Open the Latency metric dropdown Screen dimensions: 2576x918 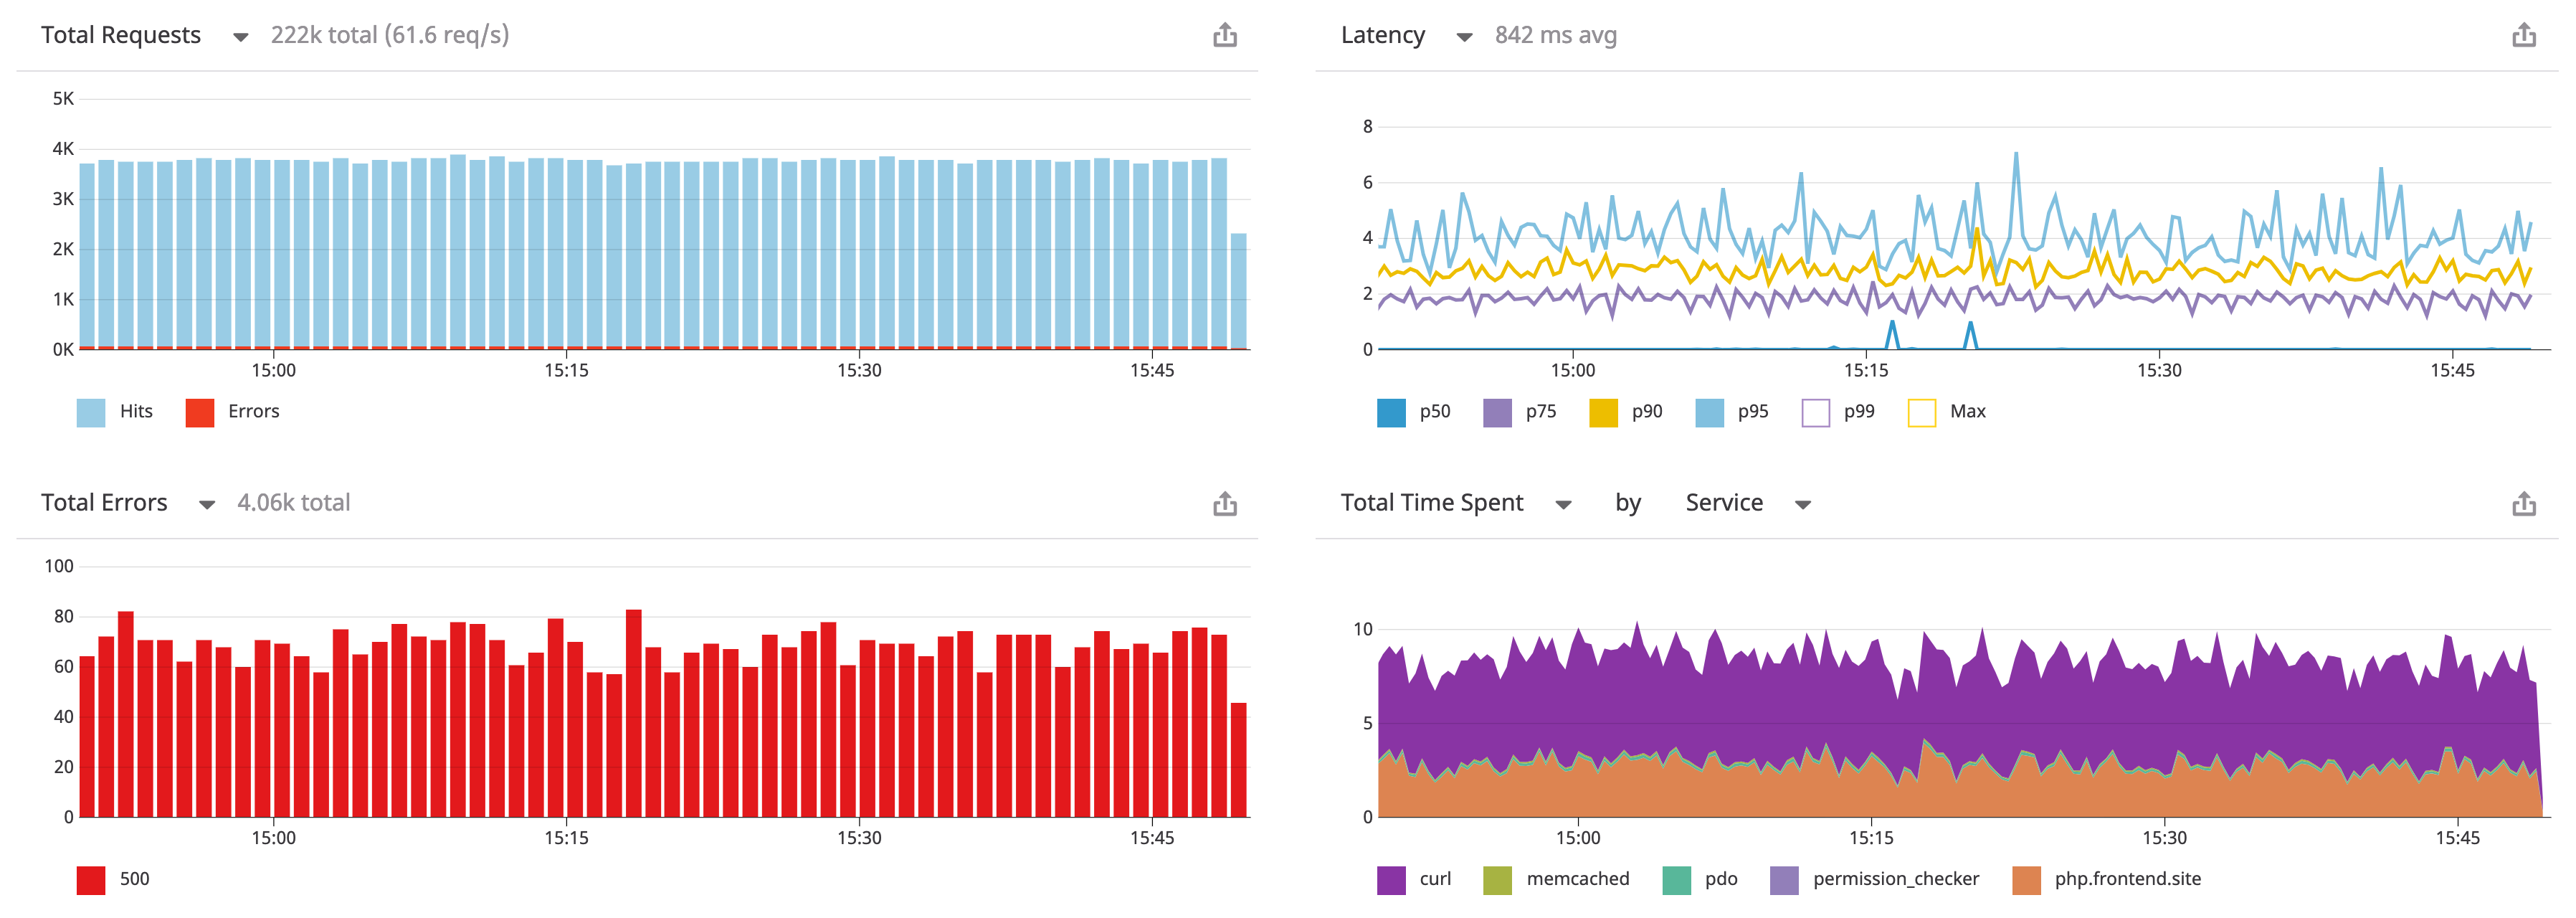click(x=1464, y=36)
